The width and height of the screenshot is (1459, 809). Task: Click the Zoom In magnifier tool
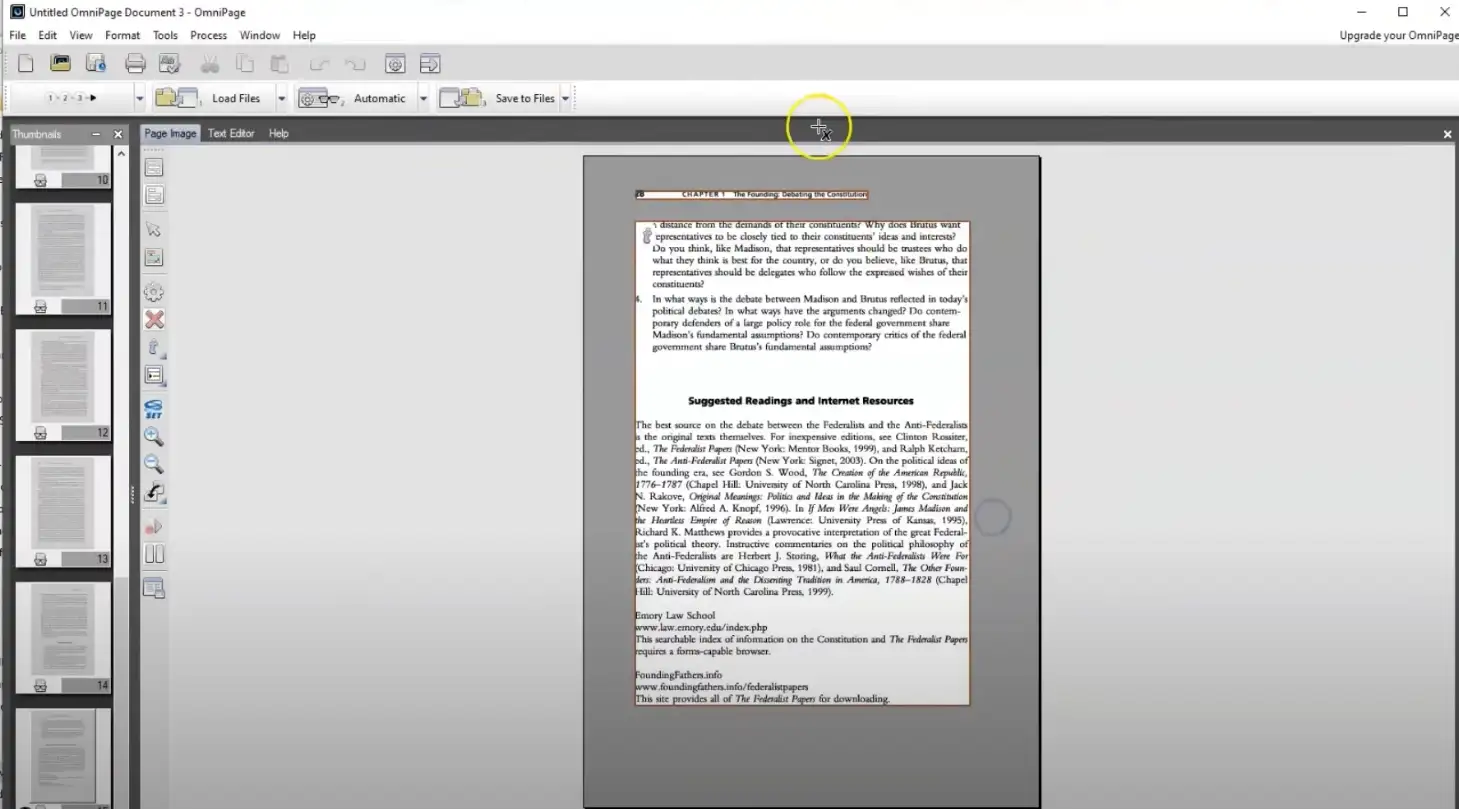point(153,437)
